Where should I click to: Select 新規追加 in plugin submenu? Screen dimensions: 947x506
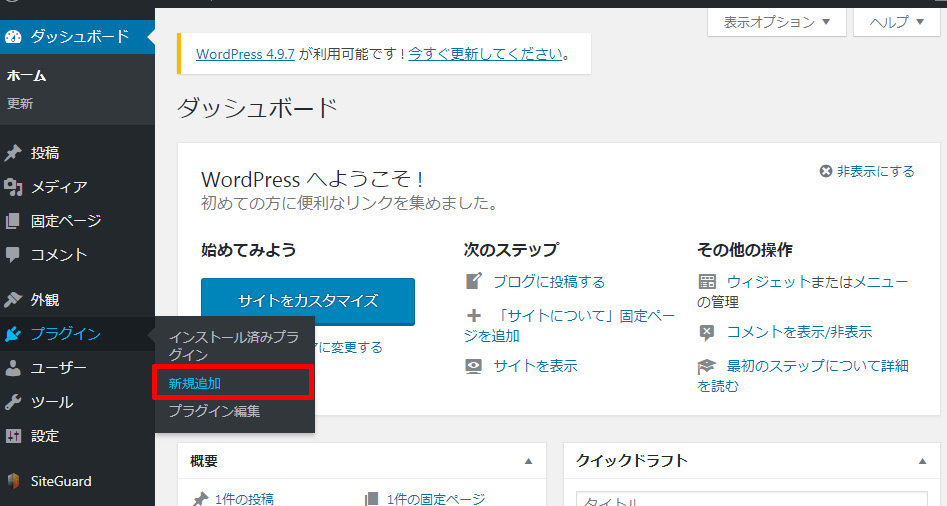point(195,383)
